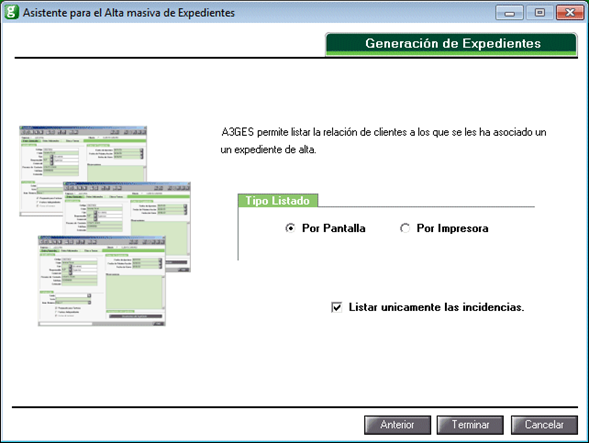This screenshot has height=443, width=589.
Task: Minimize the Asistente window
Action: (509, 13)
